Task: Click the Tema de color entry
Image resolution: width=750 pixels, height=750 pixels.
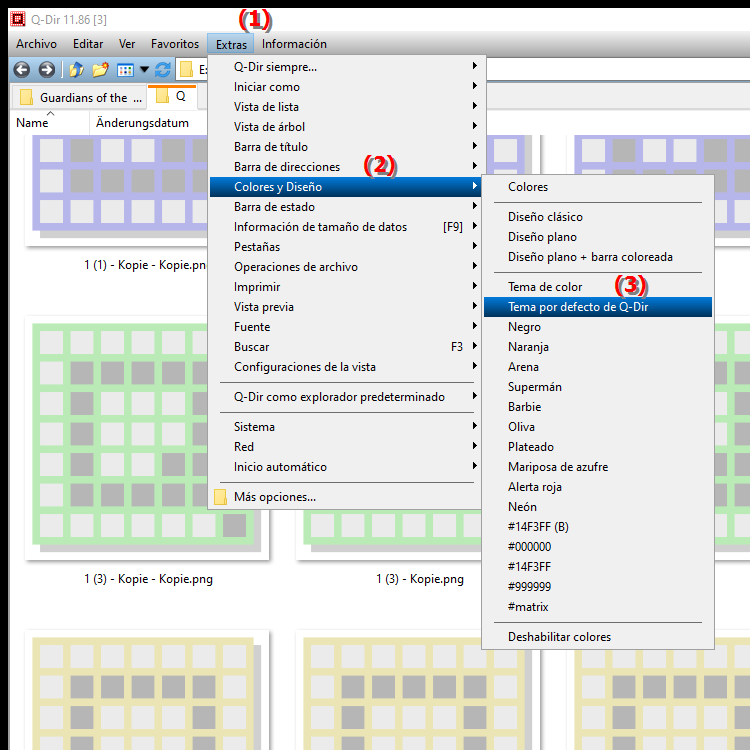Action: click(598, 287)
